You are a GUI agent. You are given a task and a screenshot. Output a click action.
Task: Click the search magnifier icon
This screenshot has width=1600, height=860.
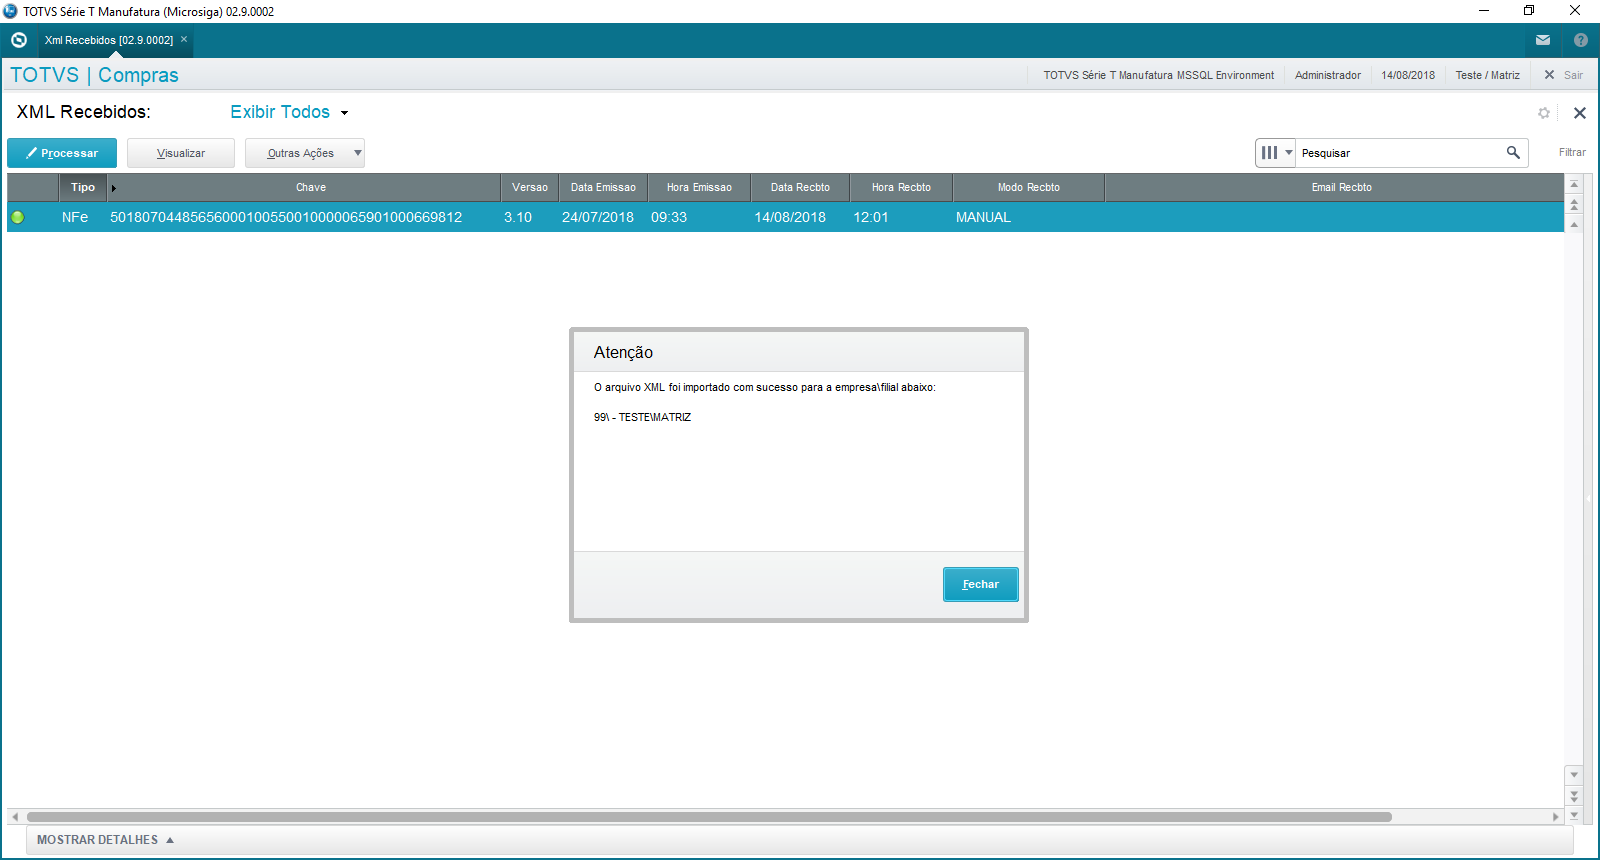point(1513,153)
